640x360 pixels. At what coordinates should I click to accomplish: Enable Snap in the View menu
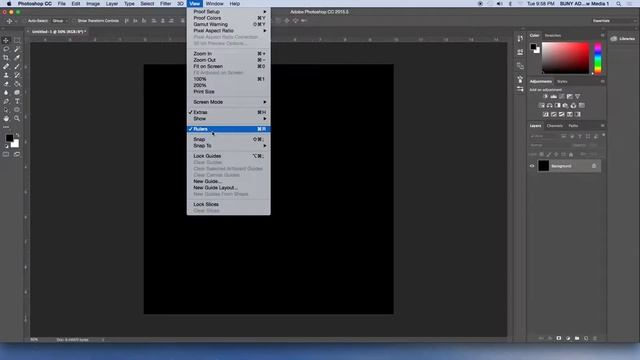point(229,139)
